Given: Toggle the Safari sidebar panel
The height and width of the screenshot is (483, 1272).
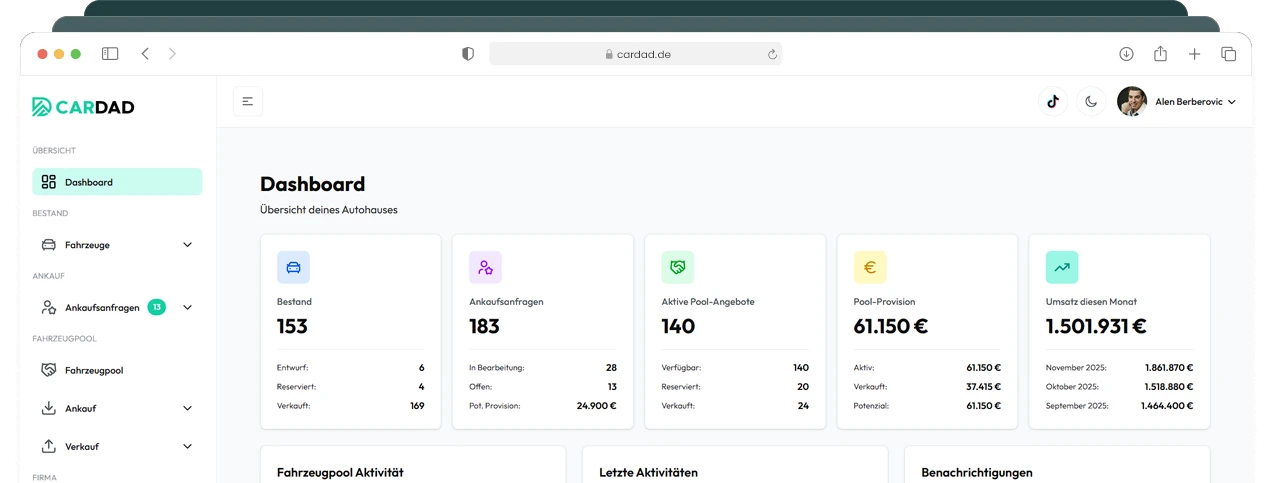Looking at the screenshot, I should coord(110,54).
